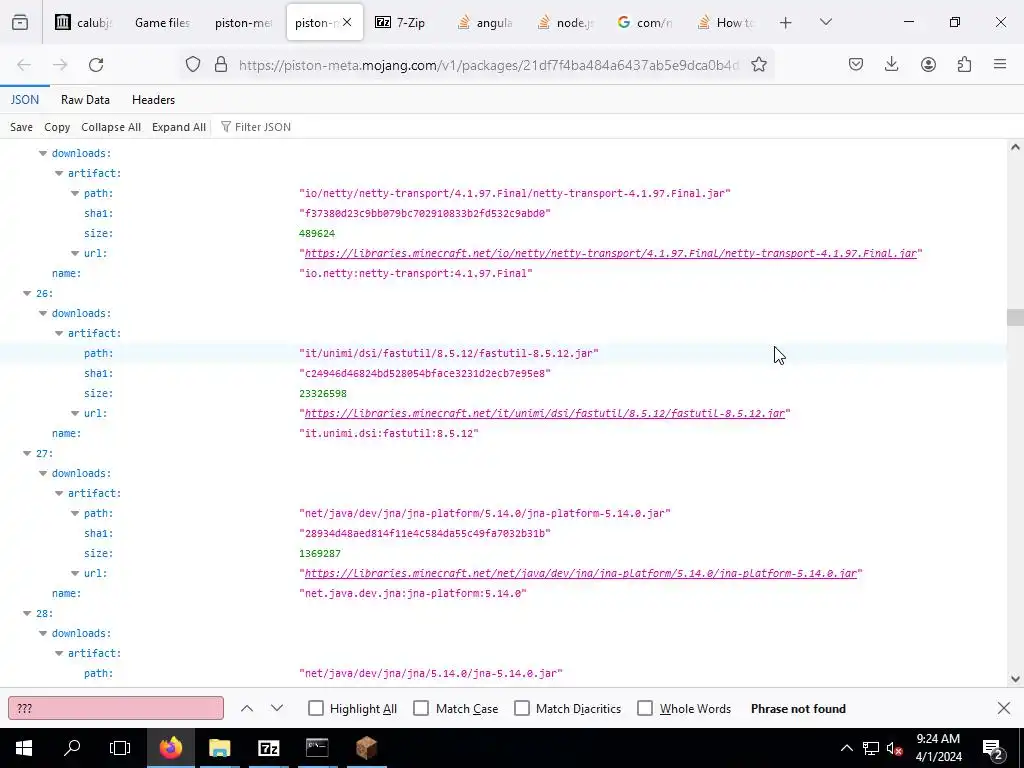Click the vertical scrollbar thumb
Image resolution: width=1024 pixels, height=768 pixels.
[1015, 317]
